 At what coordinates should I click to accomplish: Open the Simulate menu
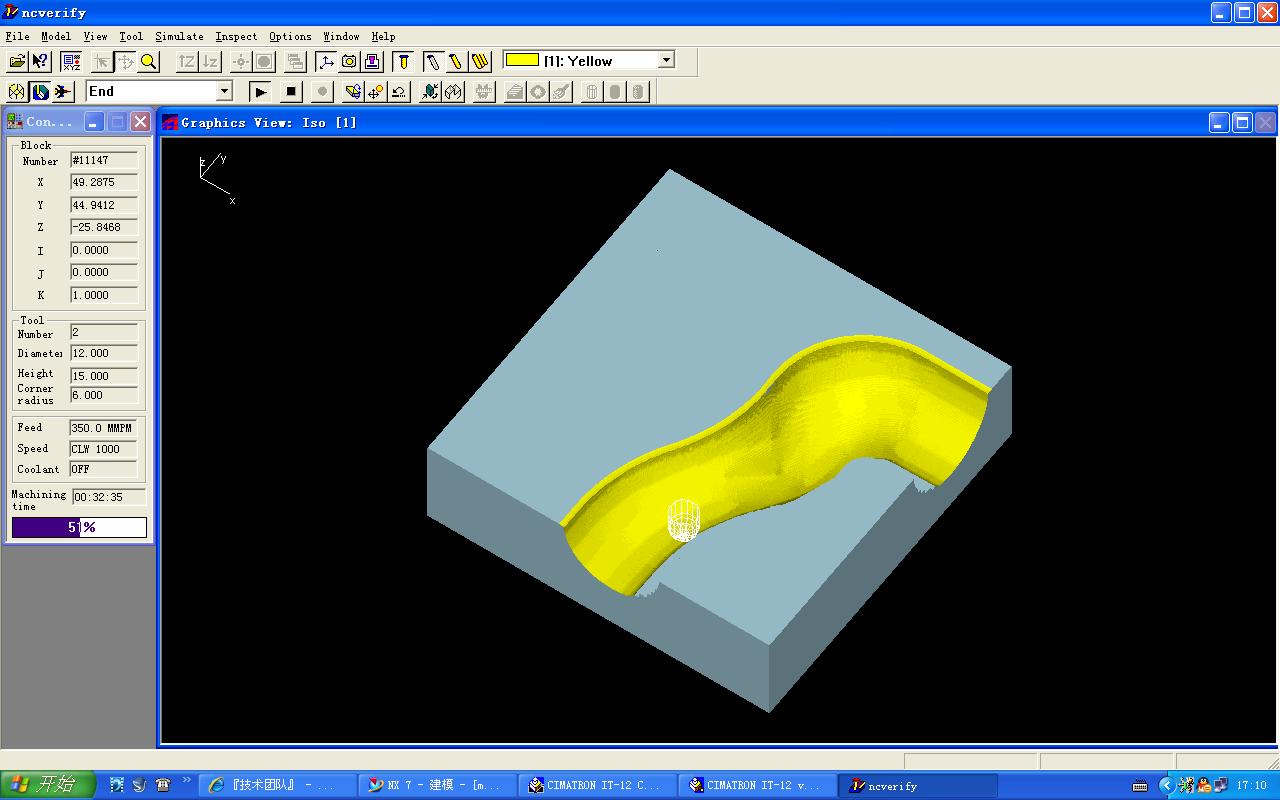[x=179, y=36]
